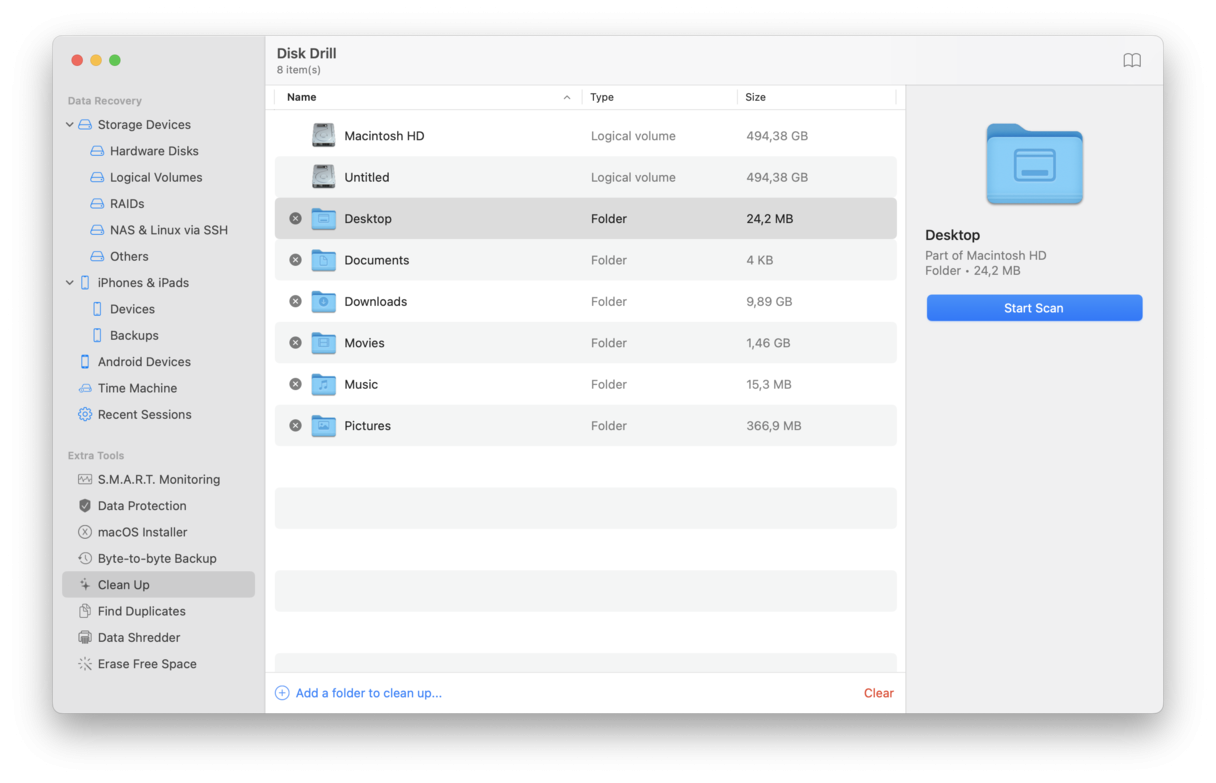This screenshot has height=783, width=1216.
Task: Remove the Downloads folder from cleanup
Action: pyautogui.click(x=294, y=301)
